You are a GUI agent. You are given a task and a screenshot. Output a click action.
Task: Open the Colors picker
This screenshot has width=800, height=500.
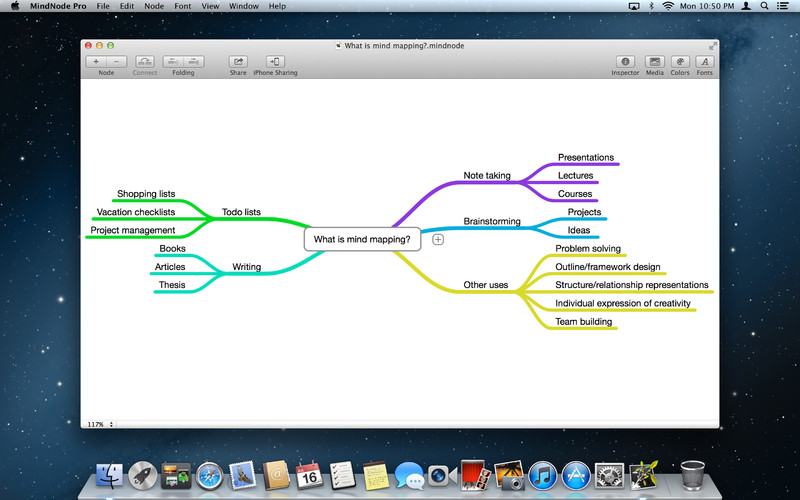(680, 61)
